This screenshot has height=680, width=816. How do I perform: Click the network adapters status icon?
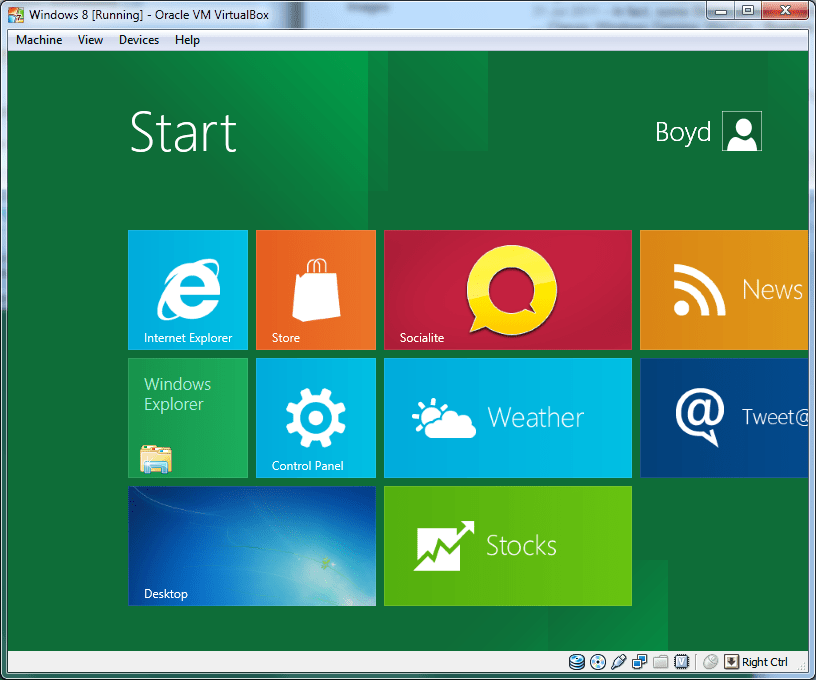point(640,662)
